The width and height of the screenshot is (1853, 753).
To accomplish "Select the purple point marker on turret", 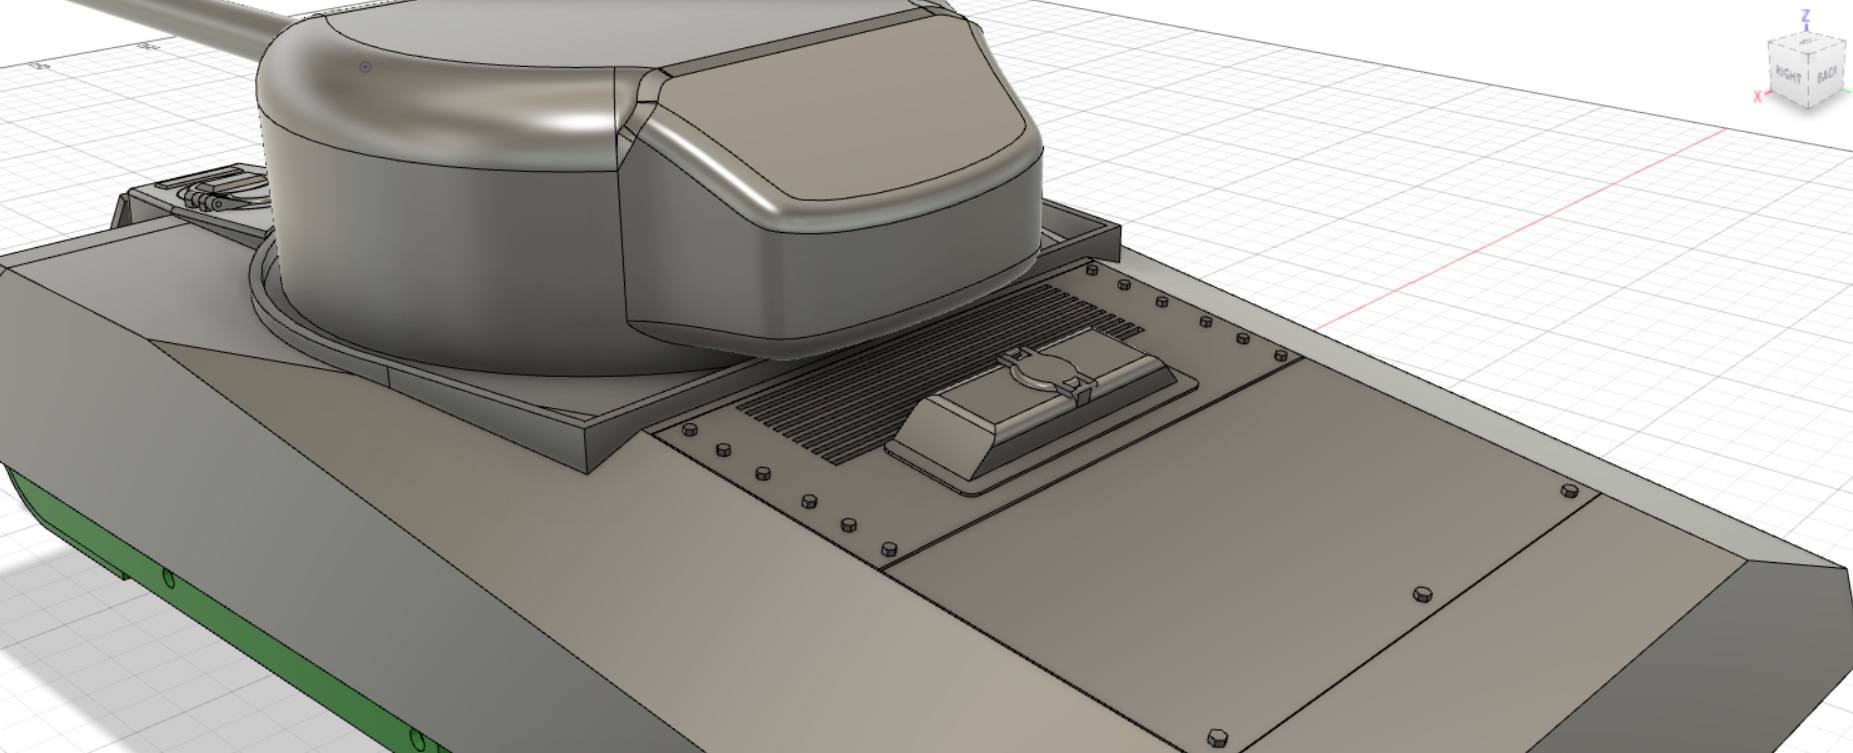I will coord(365,67).
